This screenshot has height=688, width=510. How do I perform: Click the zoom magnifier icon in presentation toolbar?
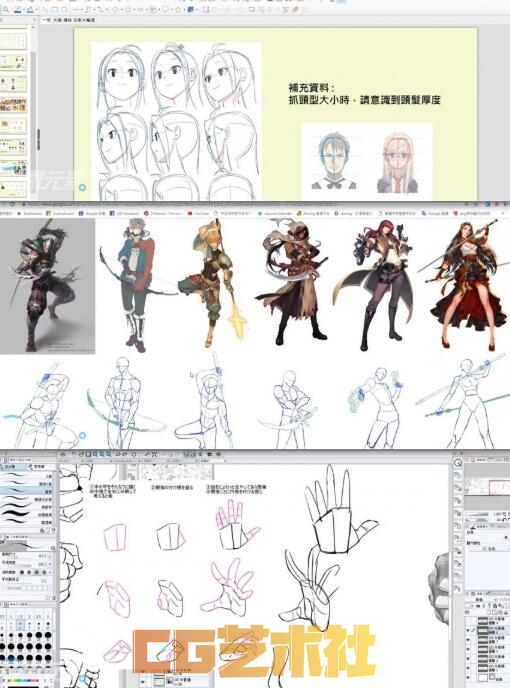(6, 10)
